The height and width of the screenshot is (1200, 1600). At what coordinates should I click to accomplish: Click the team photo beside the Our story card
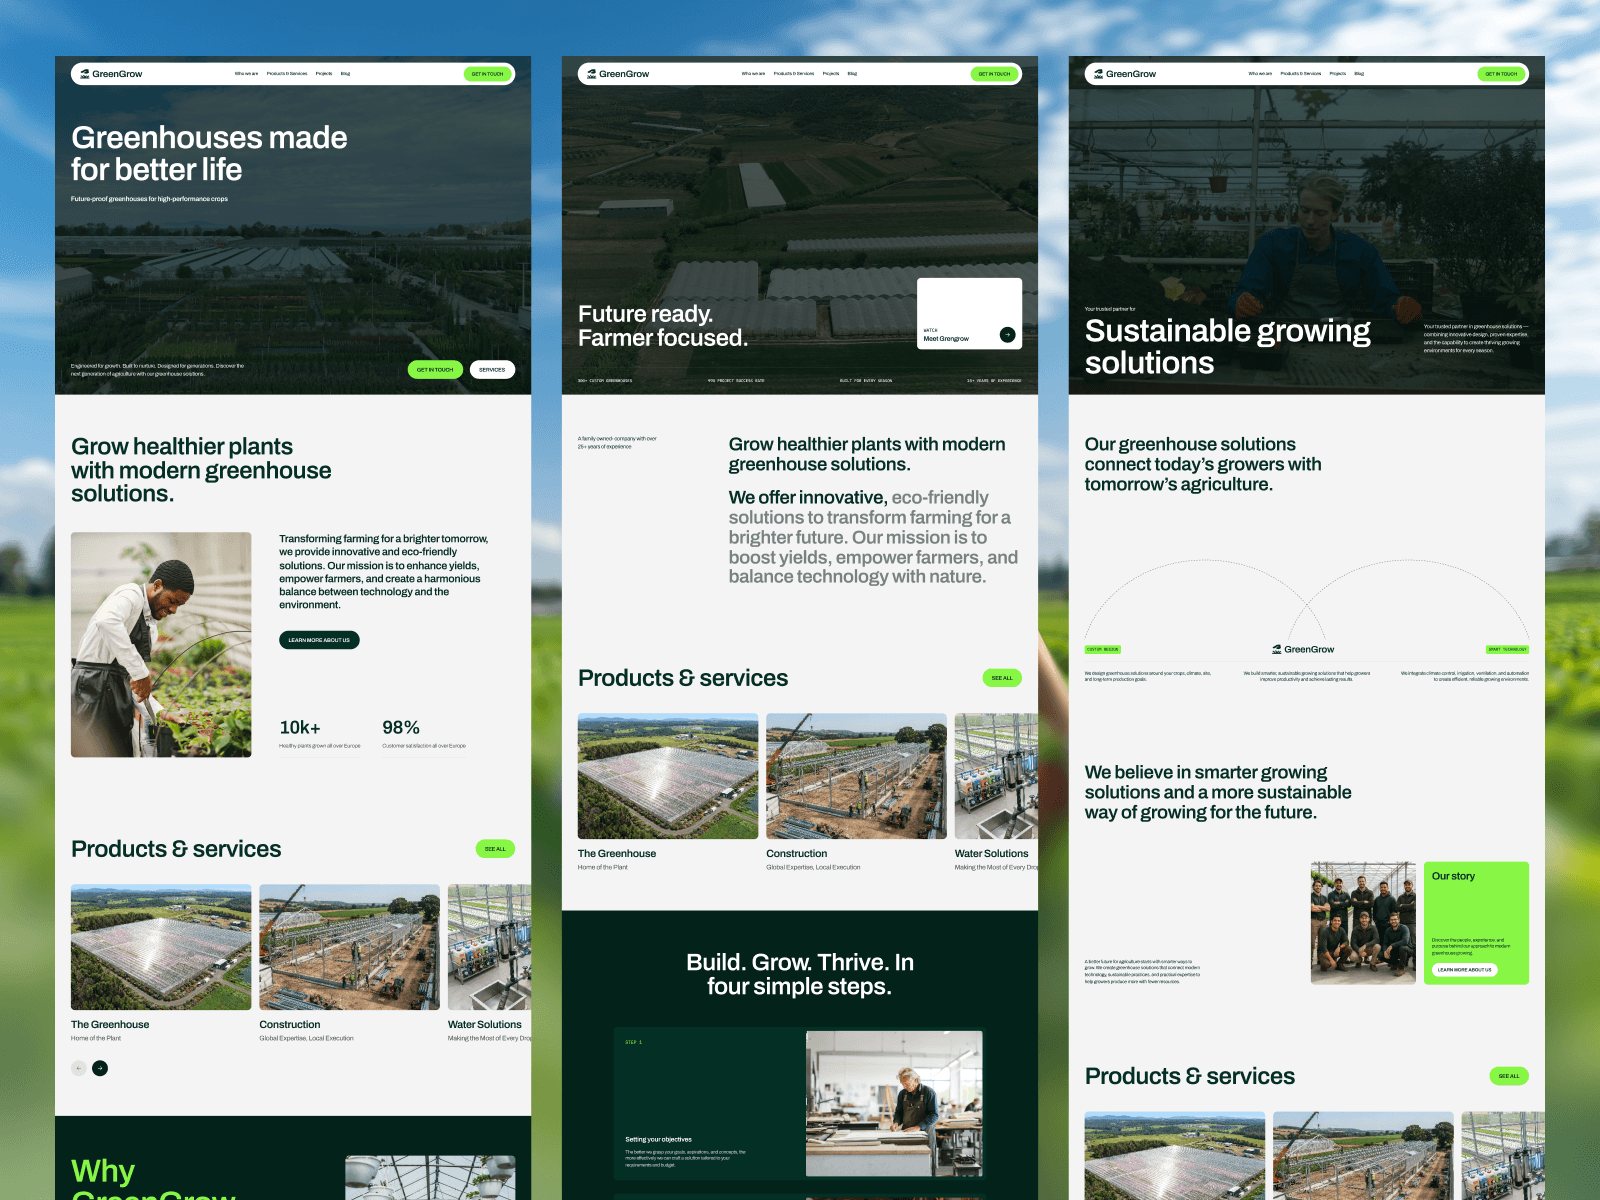[1363, 923]
